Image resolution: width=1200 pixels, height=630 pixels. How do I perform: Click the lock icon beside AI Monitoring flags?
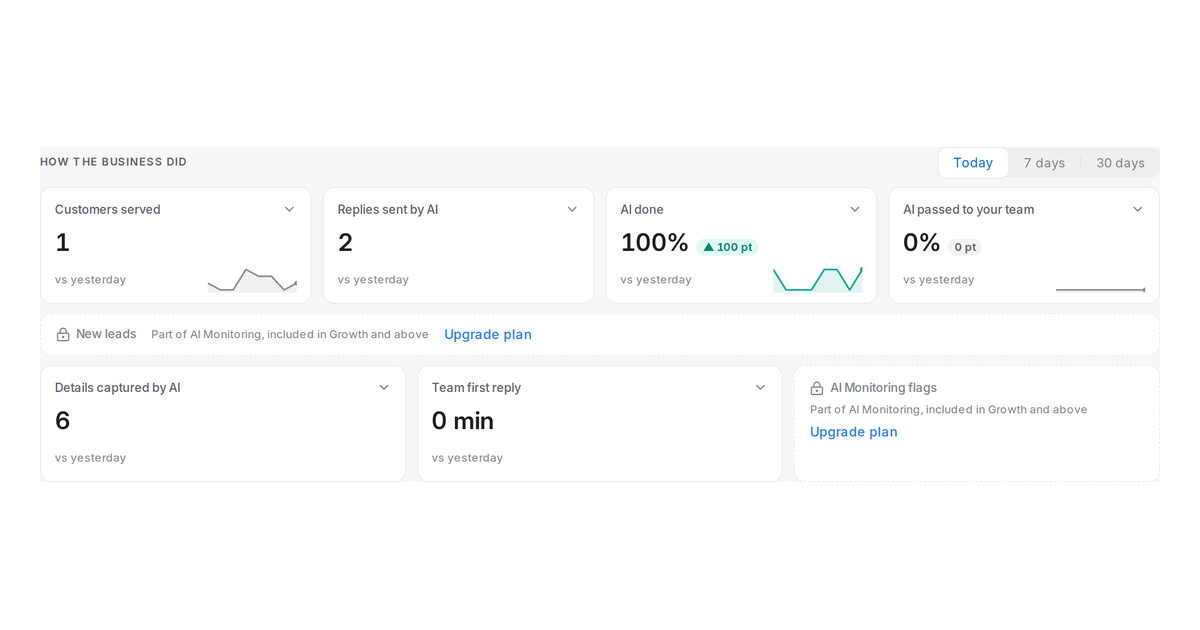click(817, 388)
